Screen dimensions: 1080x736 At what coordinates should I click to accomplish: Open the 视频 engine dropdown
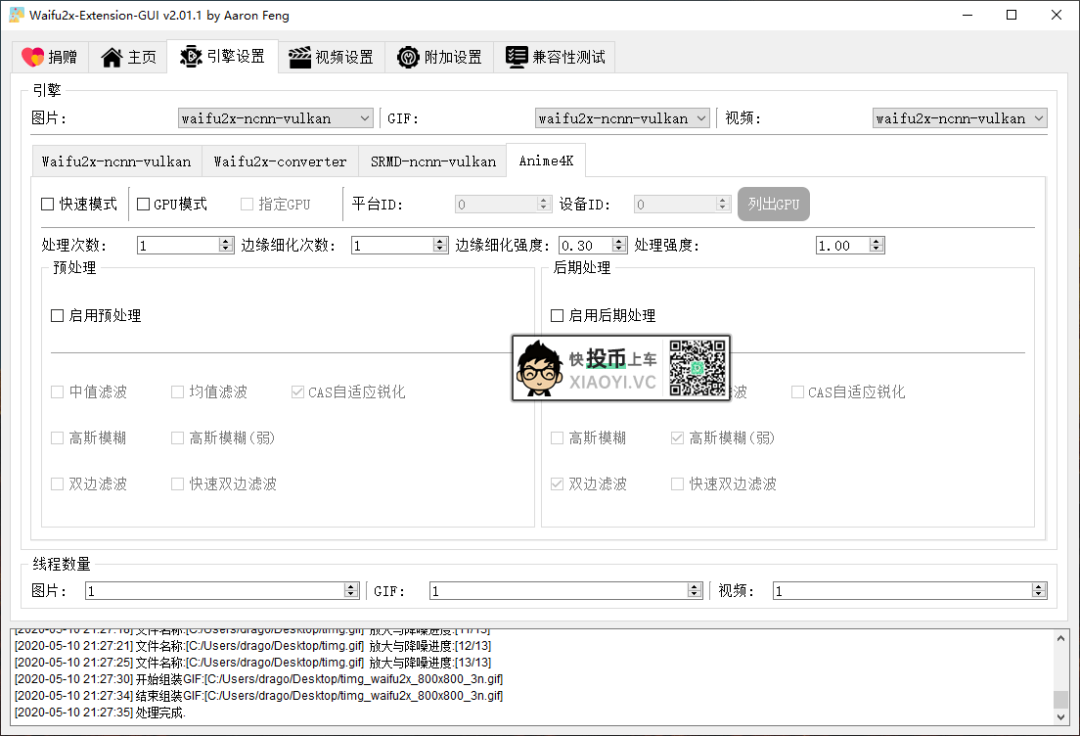point(1038,118)
